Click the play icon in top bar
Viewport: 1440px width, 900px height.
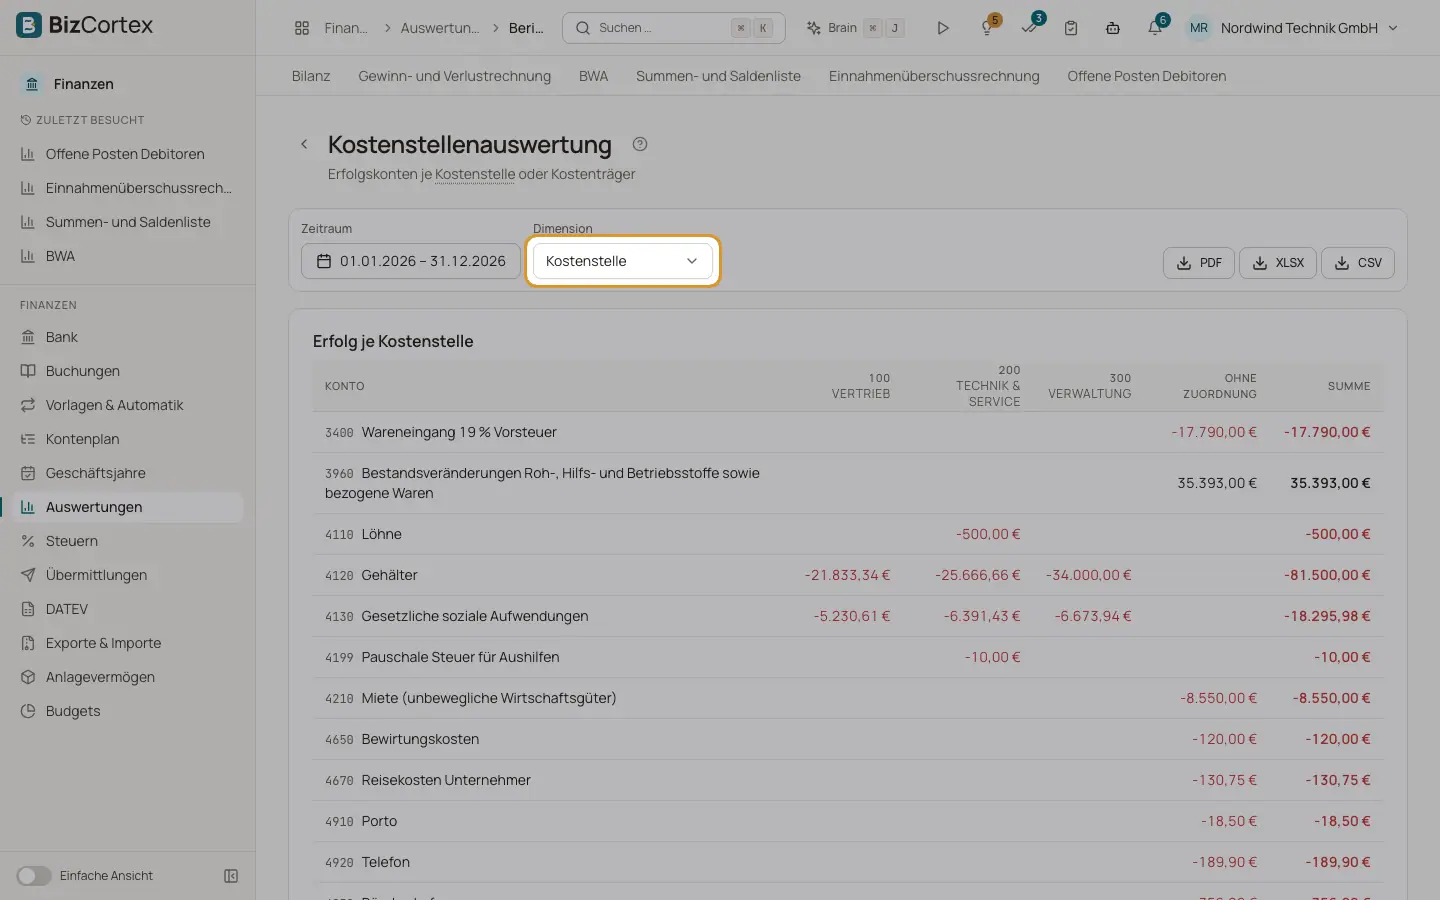tap(942, 28)
